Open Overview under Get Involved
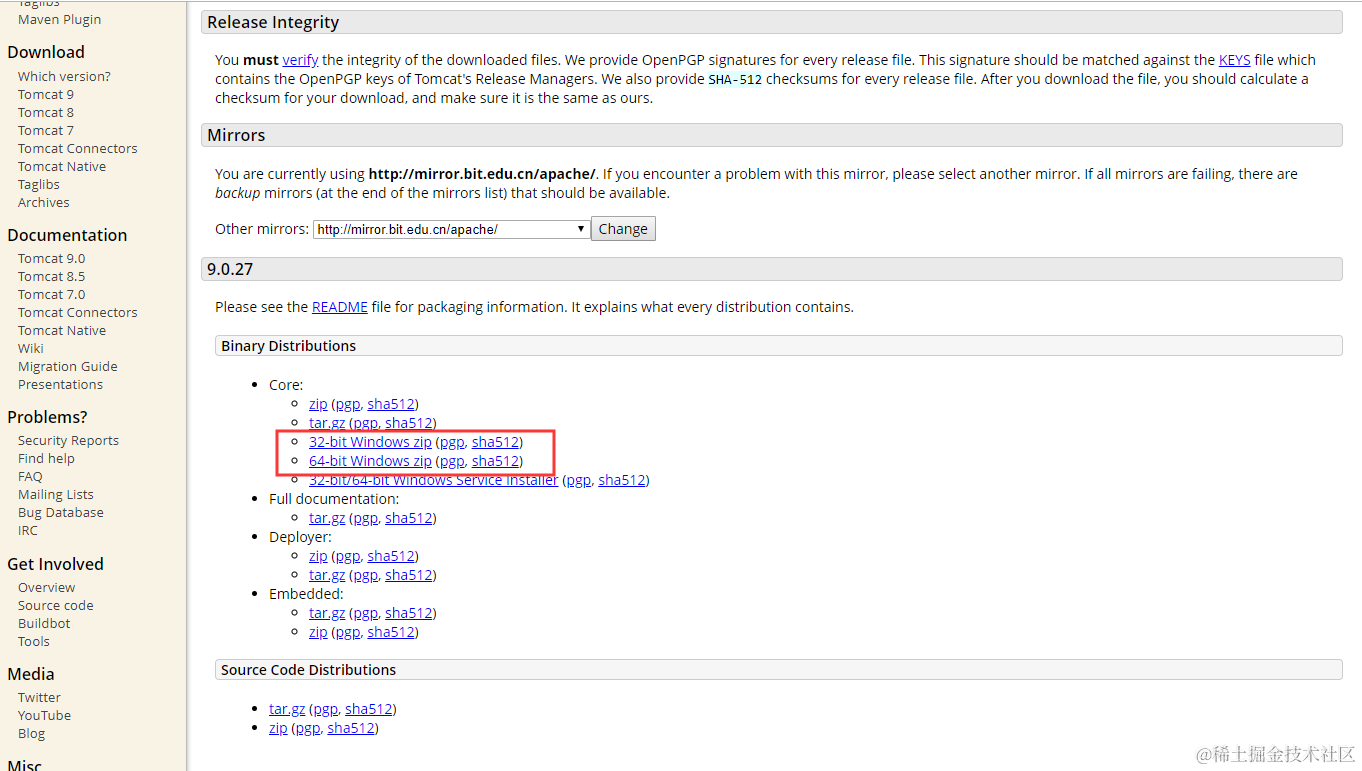The image size is (1362, 771). [46, 587]
